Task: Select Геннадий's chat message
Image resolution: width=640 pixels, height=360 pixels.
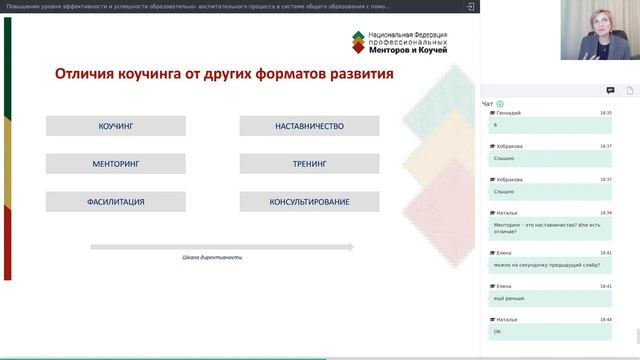Action: (x=550, y=125)
